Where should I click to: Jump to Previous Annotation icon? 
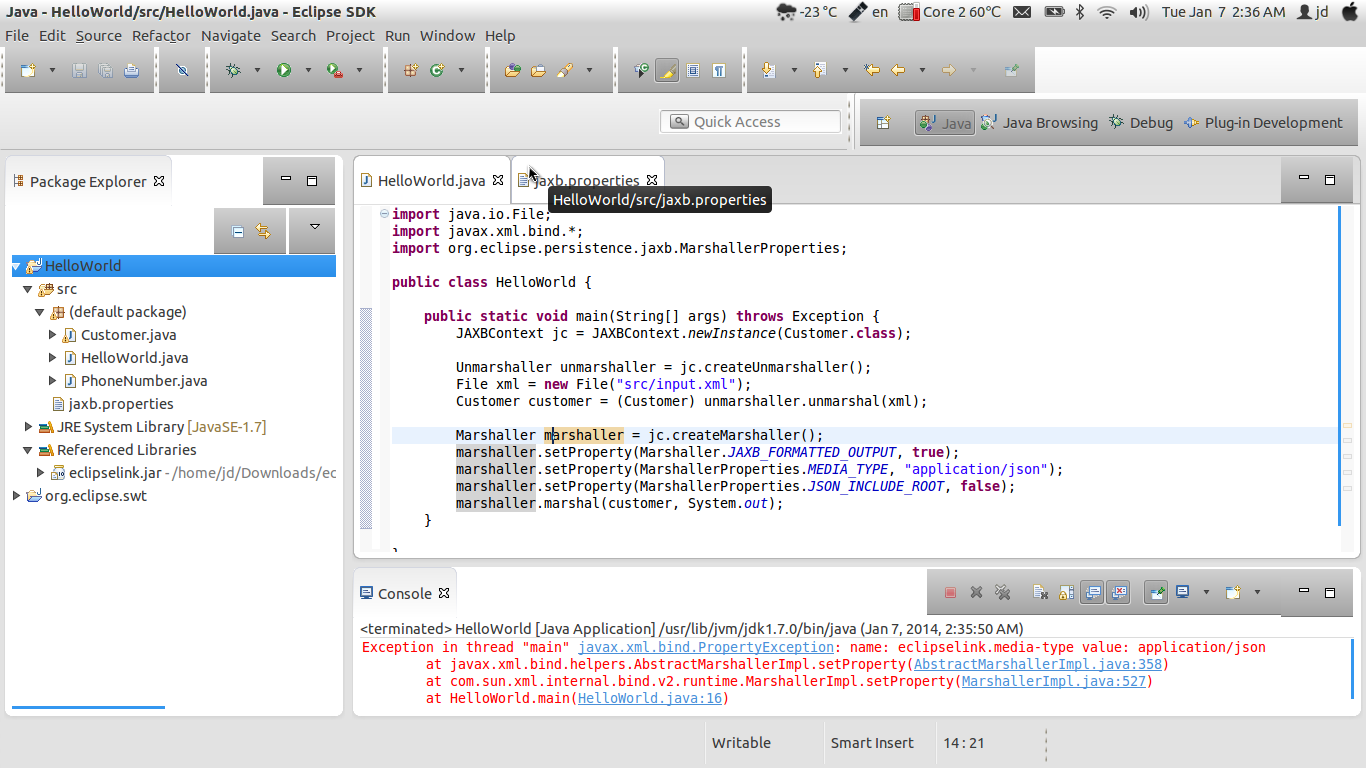819,70
